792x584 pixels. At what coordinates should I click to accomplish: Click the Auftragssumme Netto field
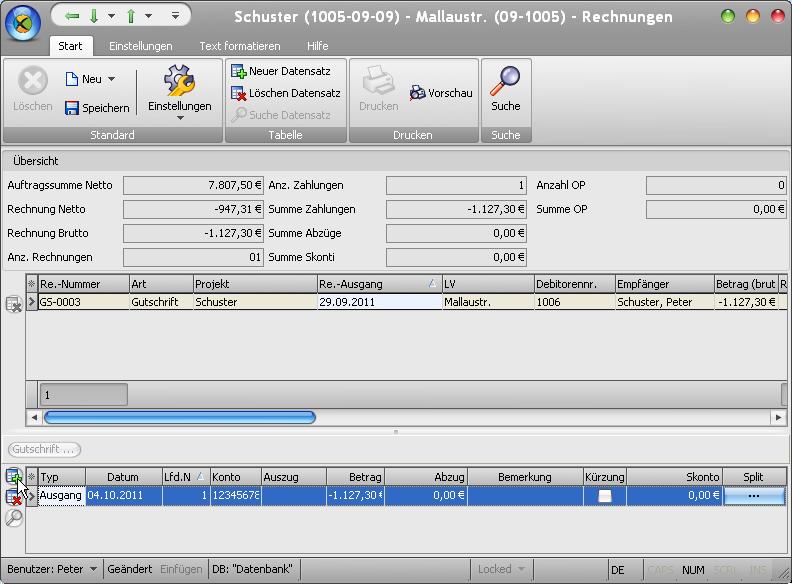point(193,185)
